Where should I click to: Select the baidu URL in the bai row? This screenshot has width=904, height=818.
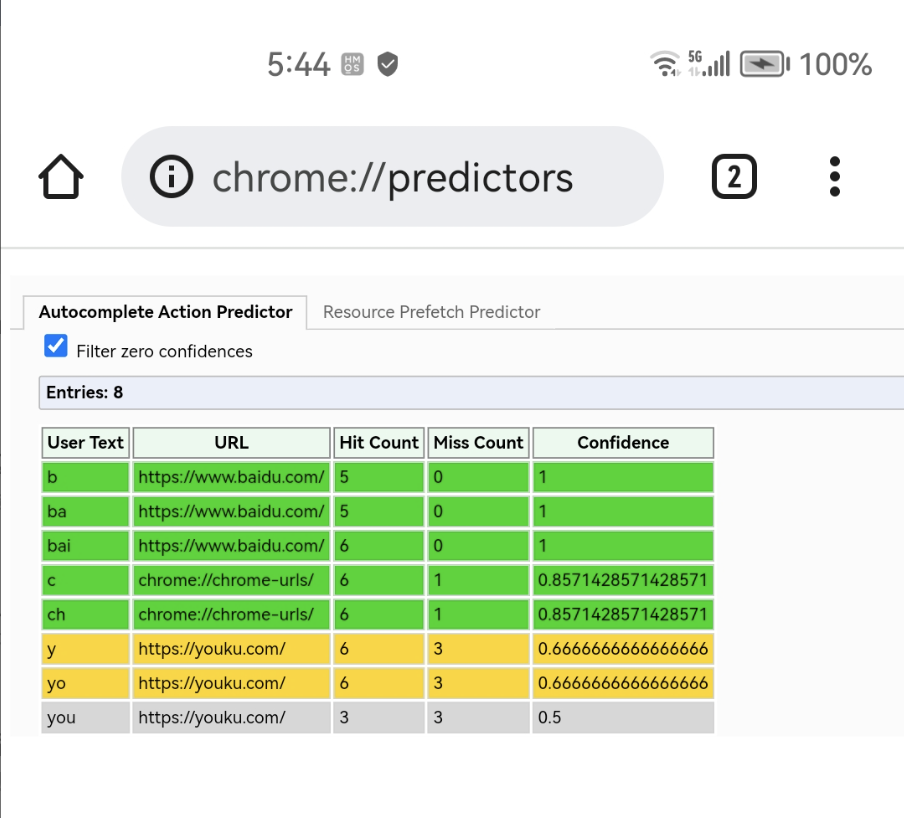231,546
